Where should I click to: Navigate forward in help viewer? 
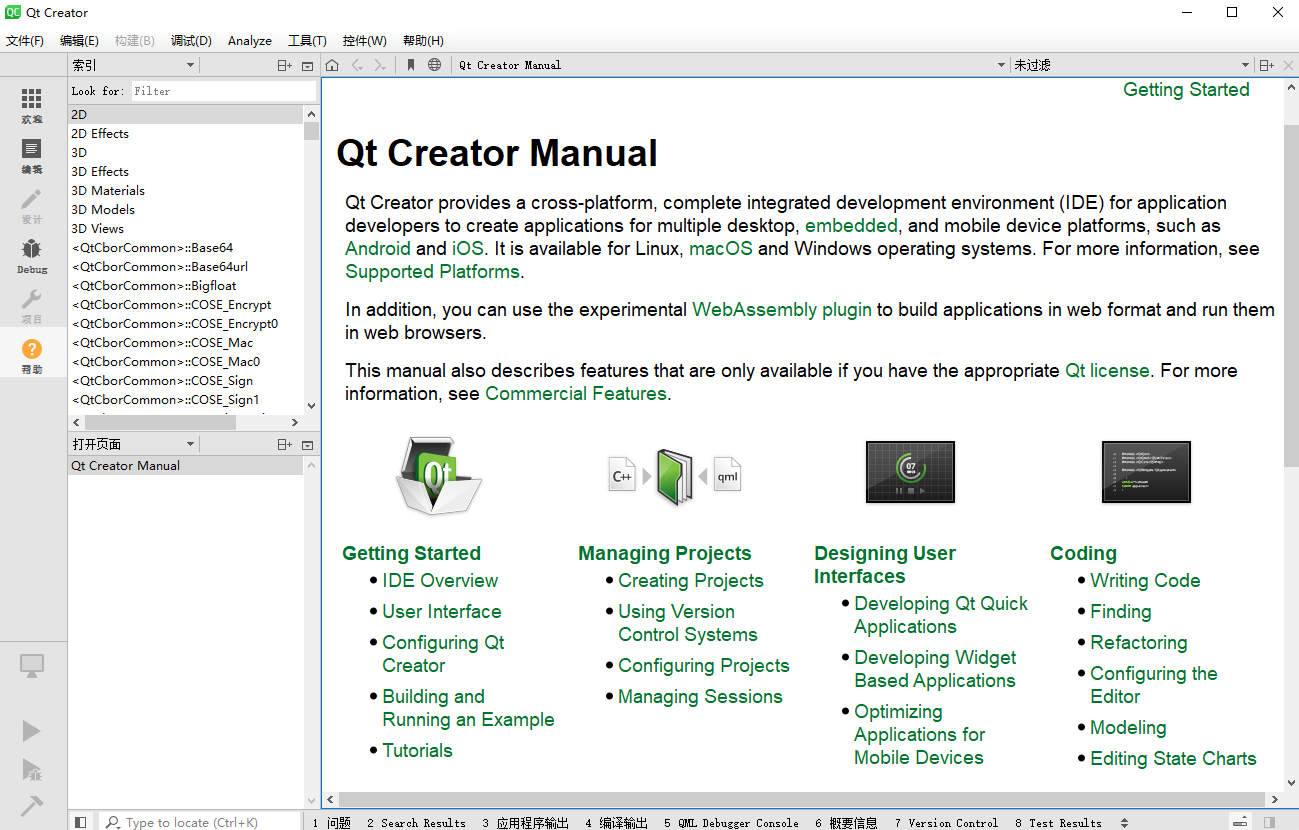click(380, 65)
